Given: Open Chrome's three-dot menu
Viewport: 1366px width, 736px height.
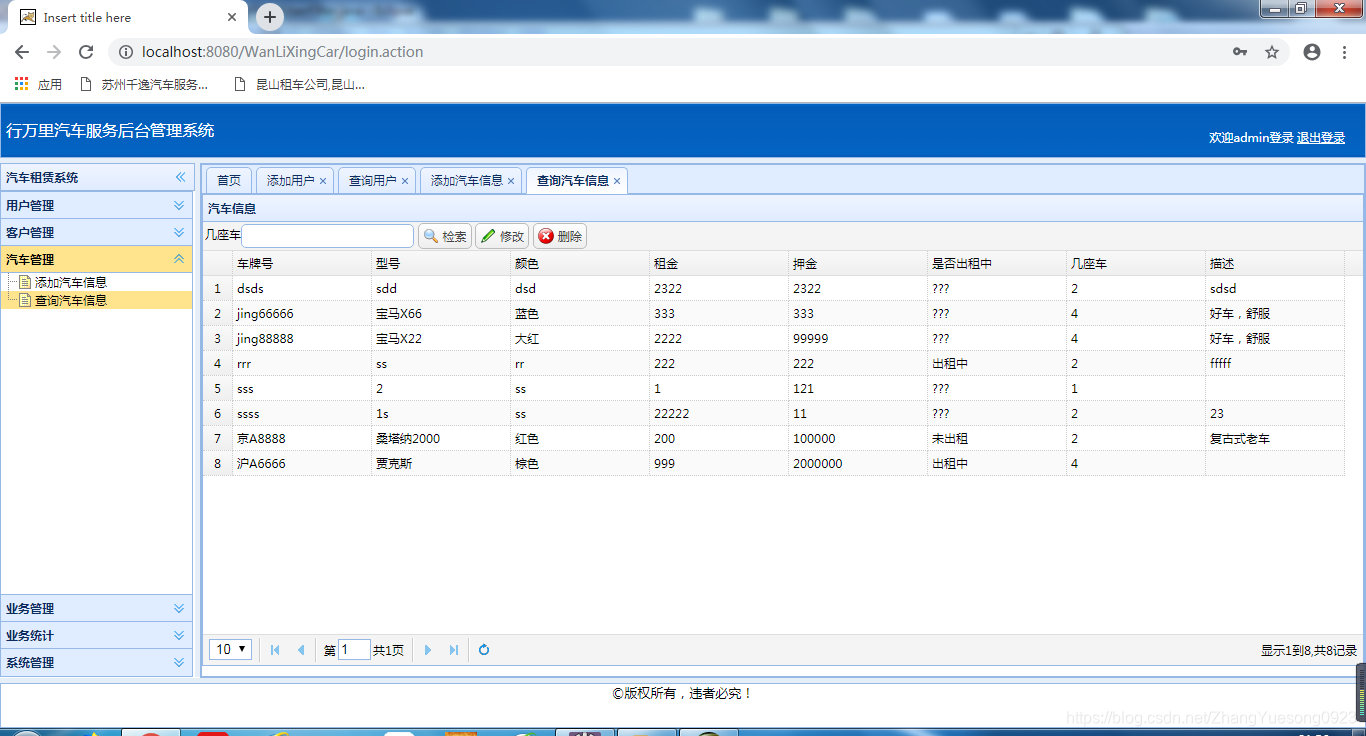Looking at the screenshot, I should pos(1344,52).
